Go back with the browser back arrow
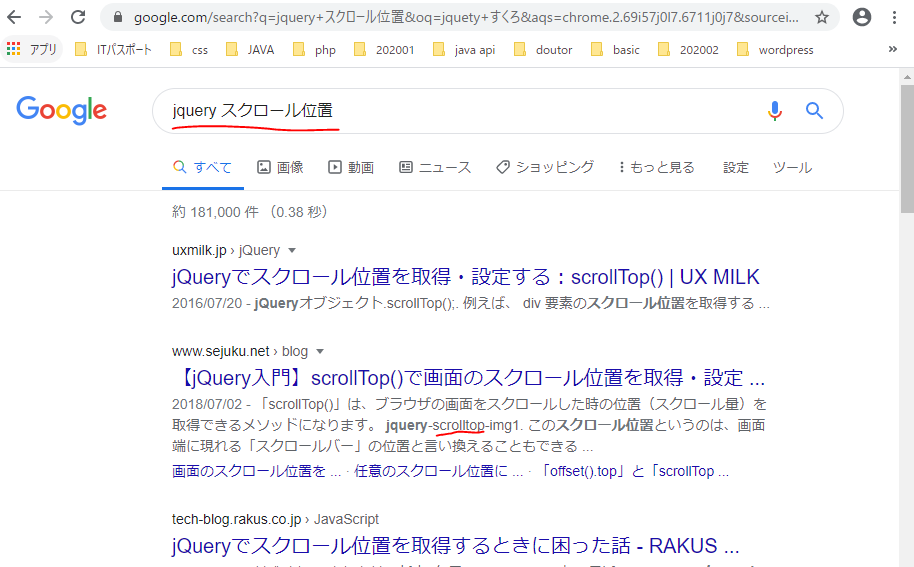The height and width of the screenshot is (567, 914). [14, 17]
